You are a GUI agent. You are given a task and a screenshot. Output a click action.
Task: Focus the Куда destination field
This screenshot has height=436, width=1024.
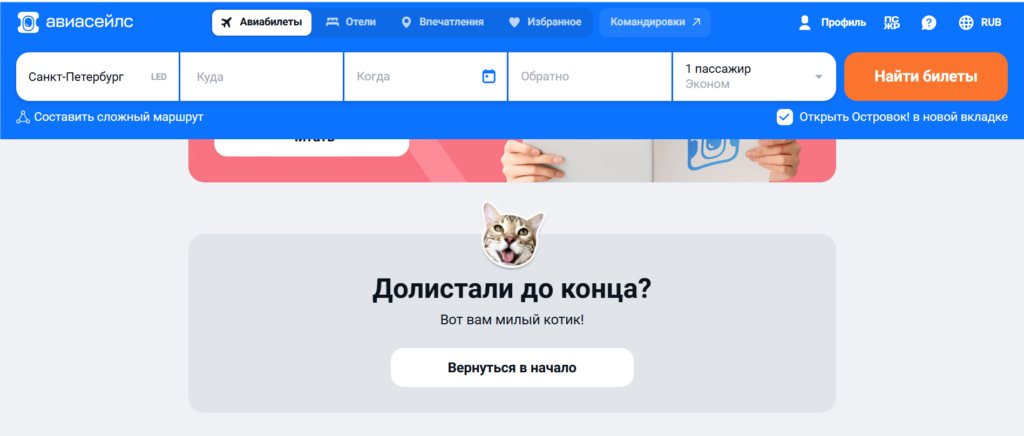tap(262, 76)
